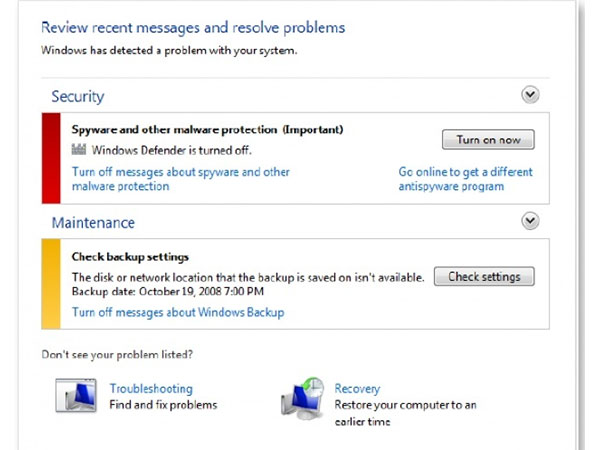
Task: Click the Check settings button
Action: [484, 276]
